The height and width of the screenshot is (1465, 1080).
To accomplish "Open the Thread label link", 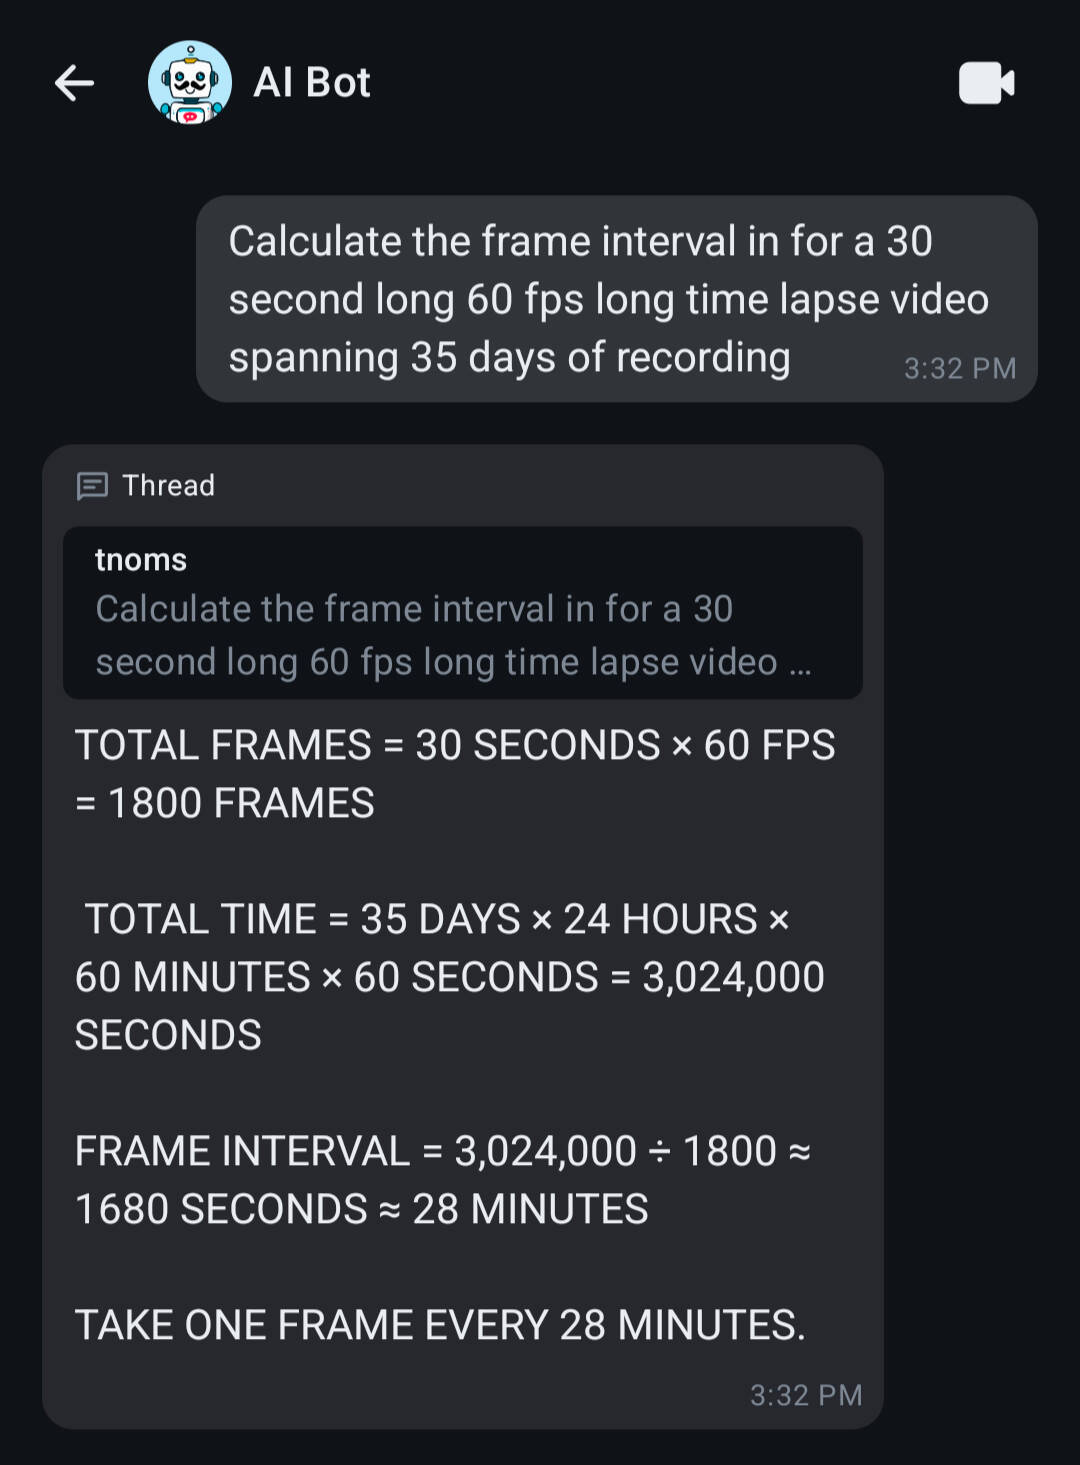I will click(168, 486).
